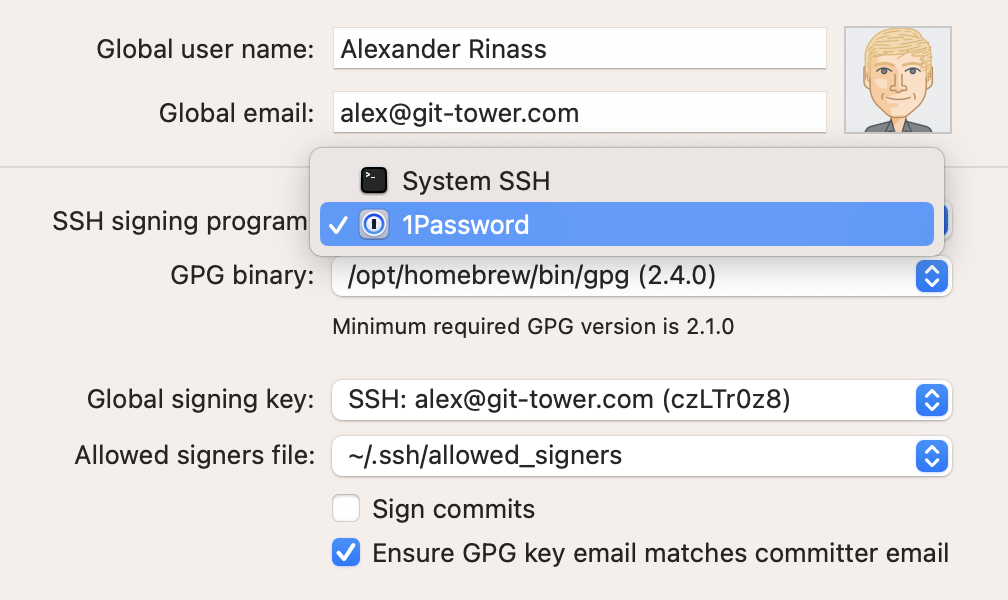Focus the Global email text field
The image size is (1008, 600).
(x=580, y=113)
